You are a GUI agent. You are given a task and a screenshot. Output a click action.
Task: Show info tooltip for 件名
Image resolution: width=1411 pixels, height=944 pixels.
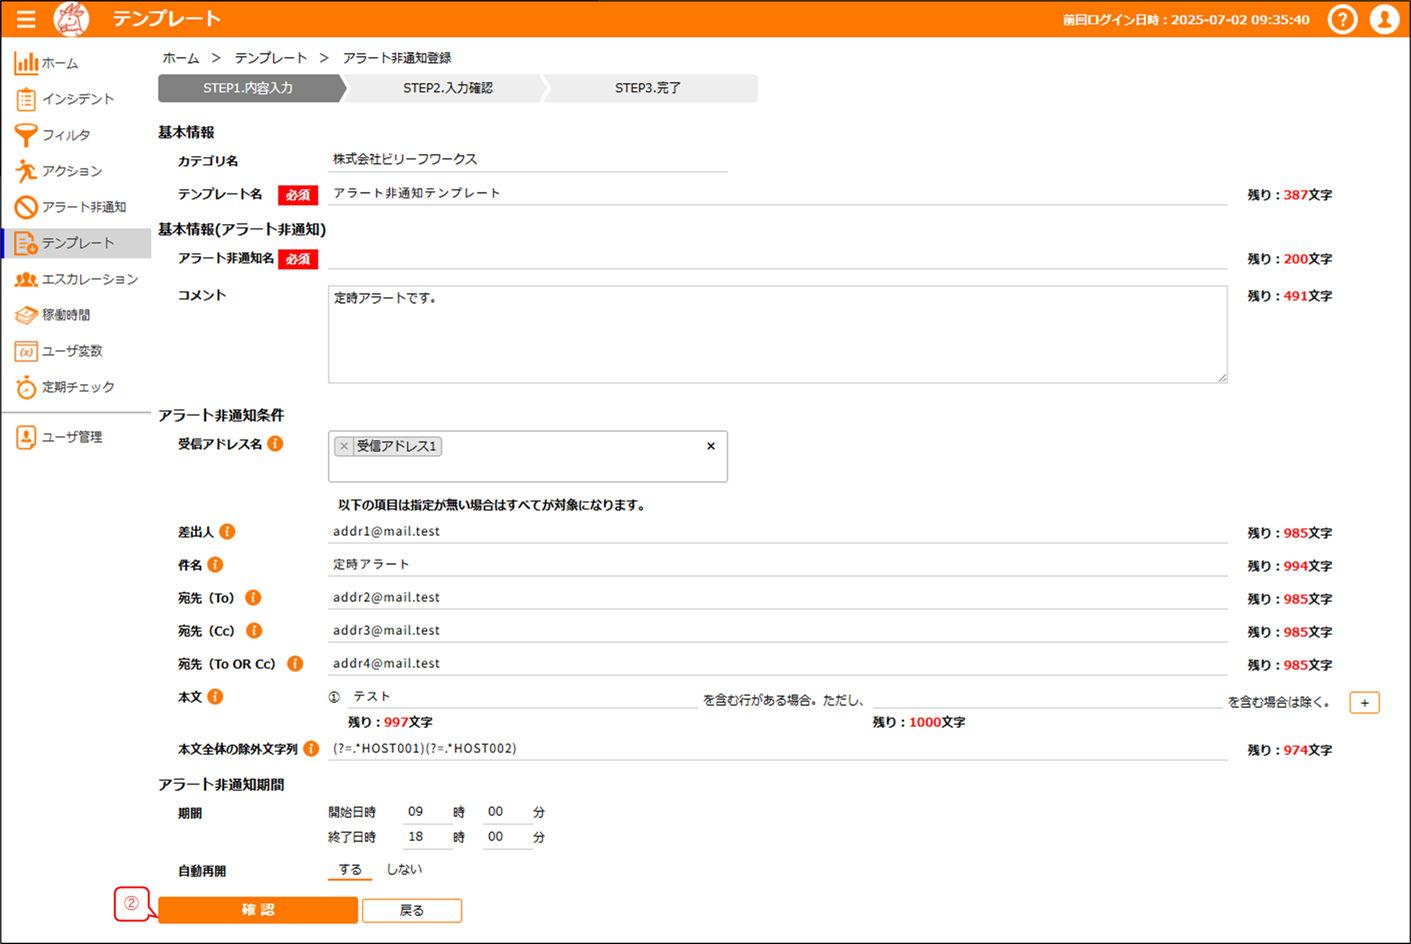(x=215, y=564)
